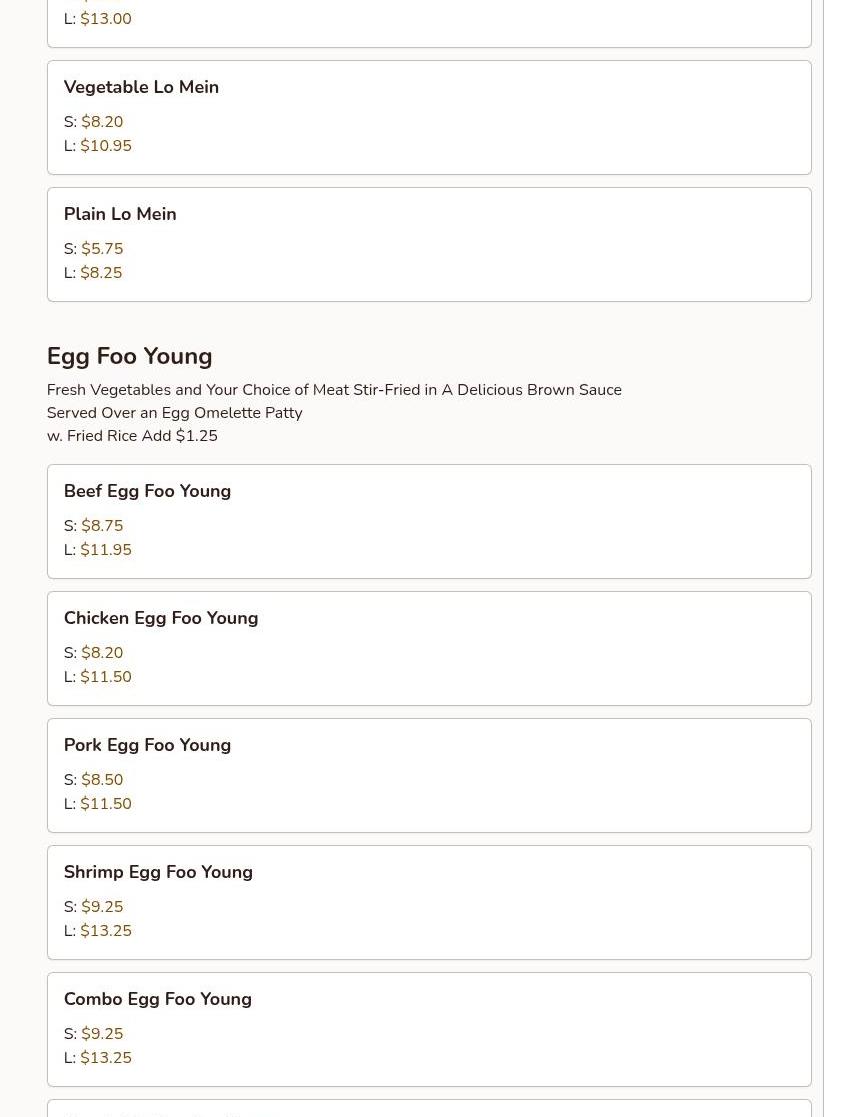The image size is (844, 1117).
Task: Pick Chicken Egg Foo Young small $8.20
Action: (102, 653)
